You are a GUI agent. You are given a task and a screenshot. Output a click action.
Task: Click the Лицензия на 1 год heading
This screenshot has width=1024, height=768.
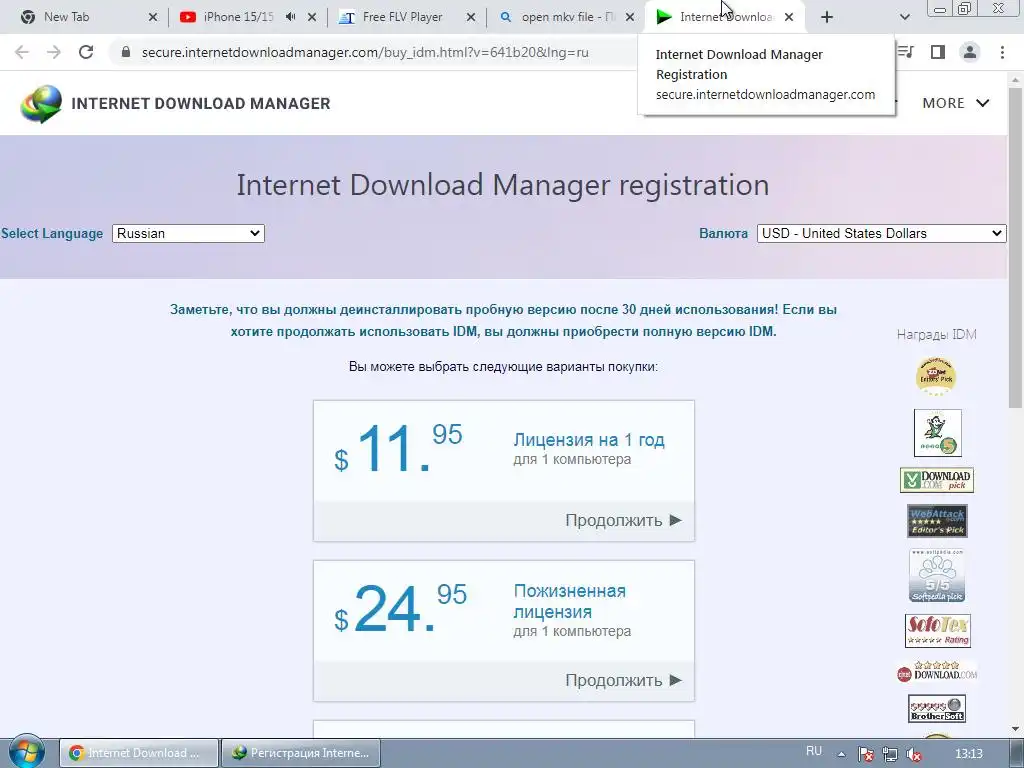[589, 440]
